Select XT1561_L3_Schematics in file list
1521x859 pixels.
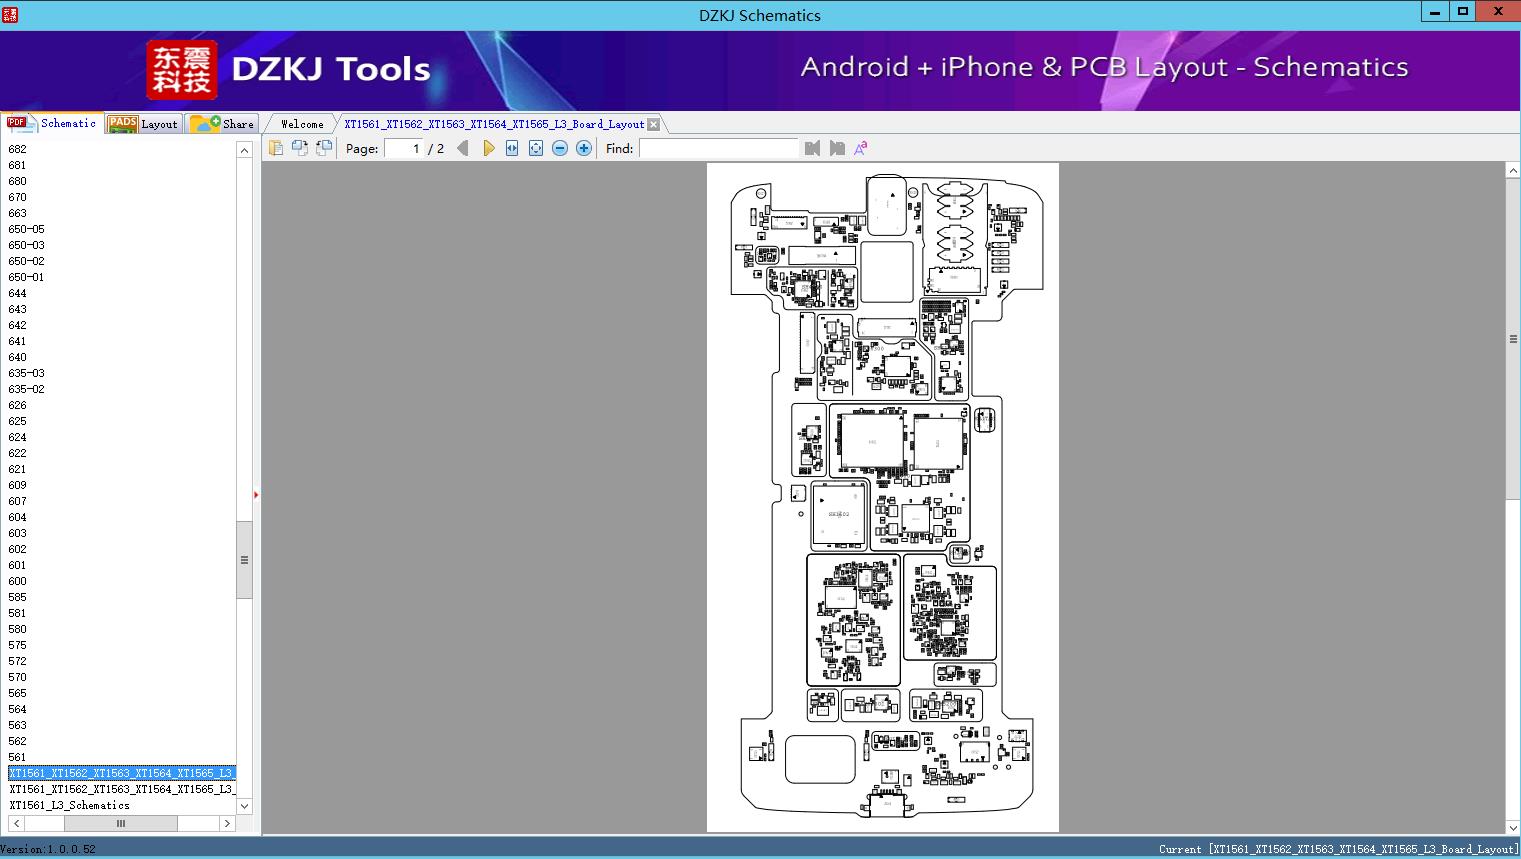(x=70, y=805)
